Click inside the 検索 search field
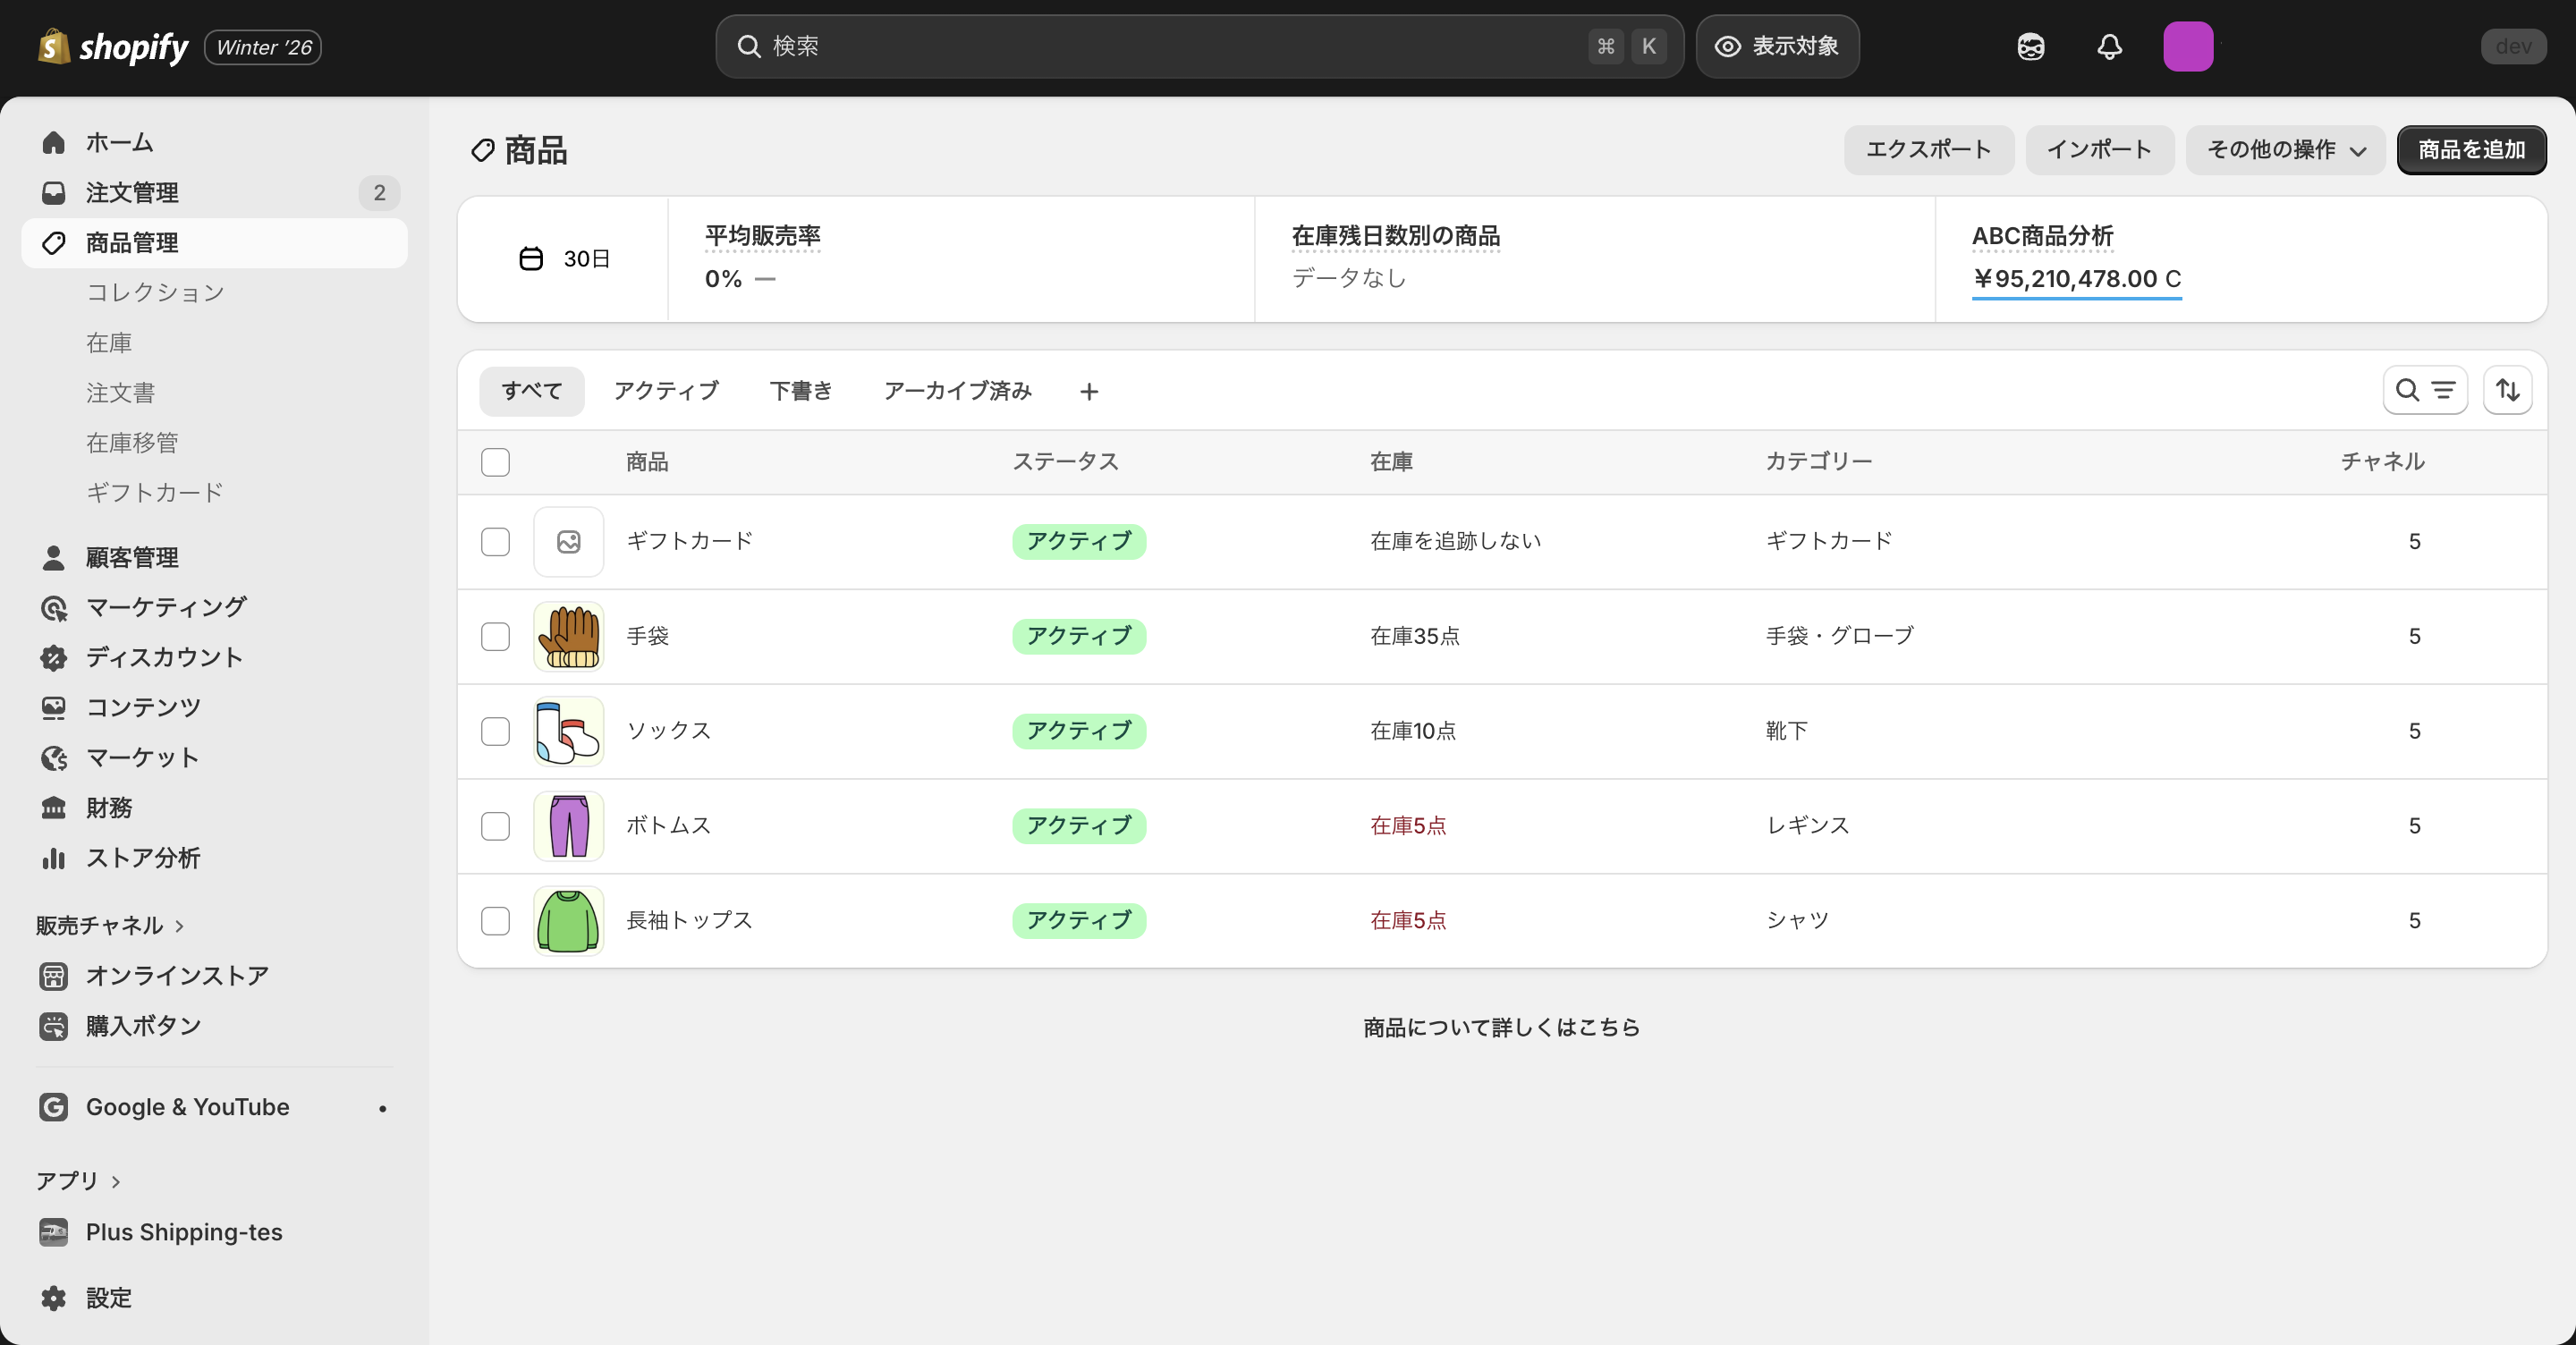The image size is (2576, 1345). coord(1100,46)
